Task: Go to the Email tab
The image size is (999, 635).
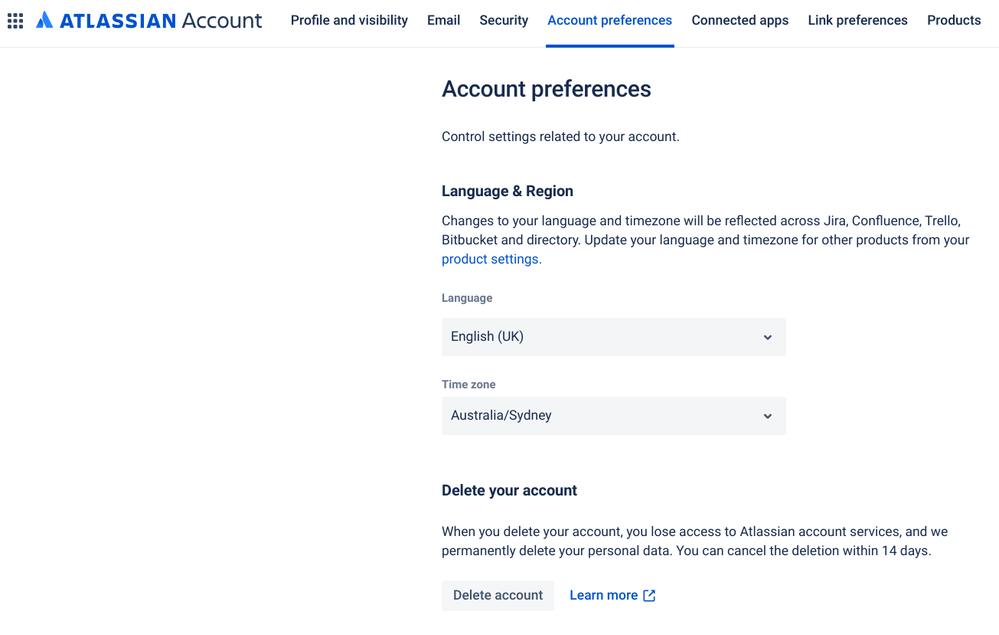Action: tap(443, 20)
